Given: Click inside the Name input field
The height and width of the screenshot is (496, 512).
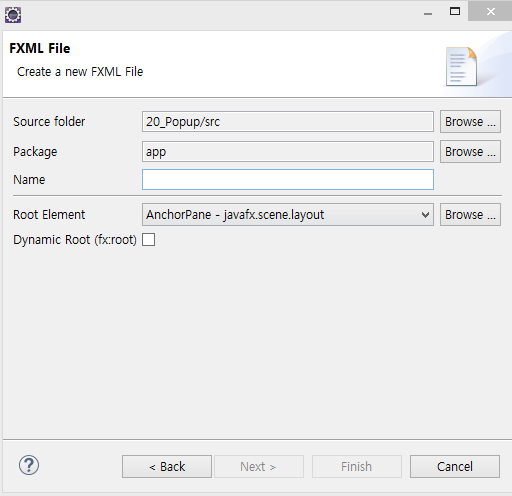Looking at the screenshot, I should (288, 179).
